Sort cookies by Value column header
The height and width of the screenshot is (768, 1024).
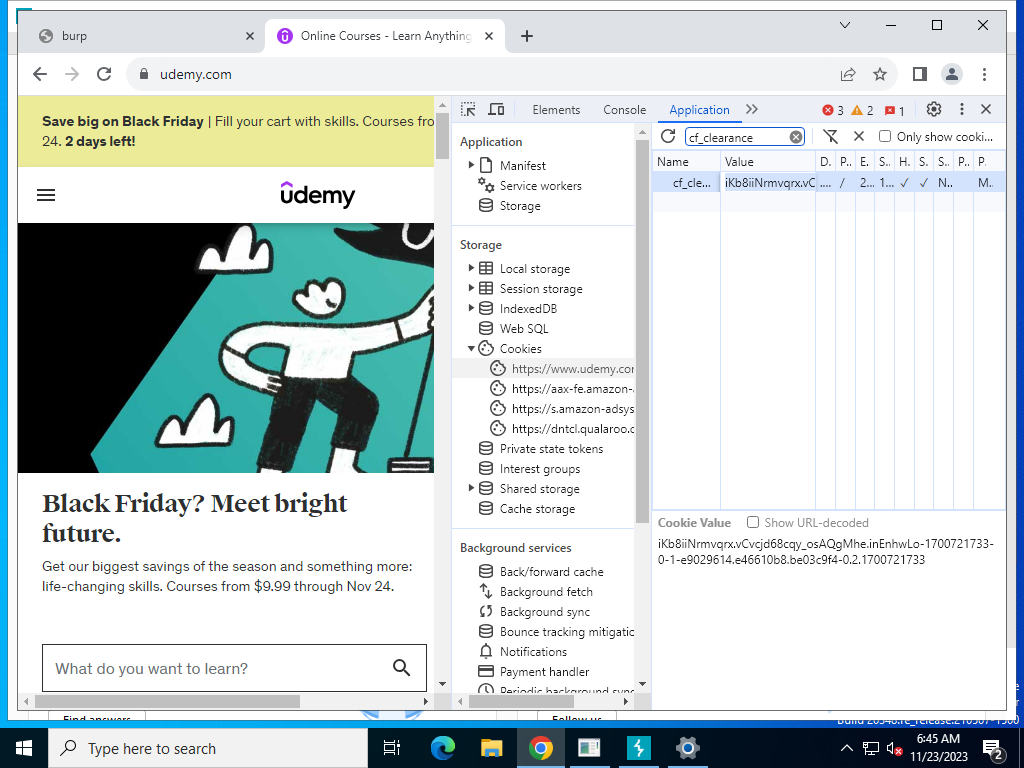click(768, 161)
